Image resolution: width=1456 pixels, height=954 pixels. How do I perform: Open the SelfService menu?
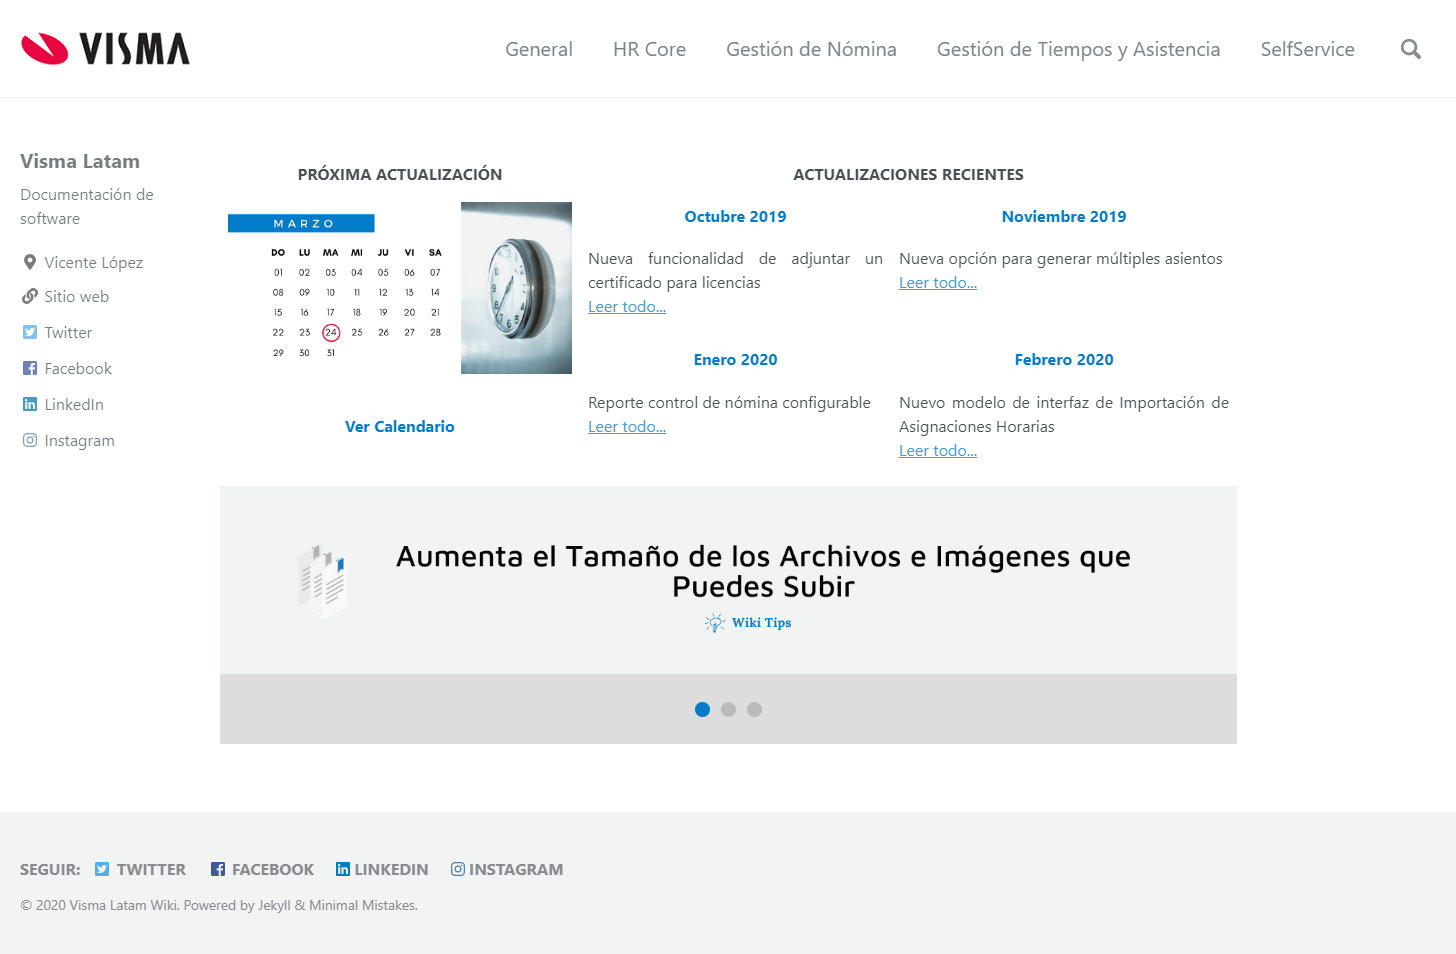(1307, 49)
